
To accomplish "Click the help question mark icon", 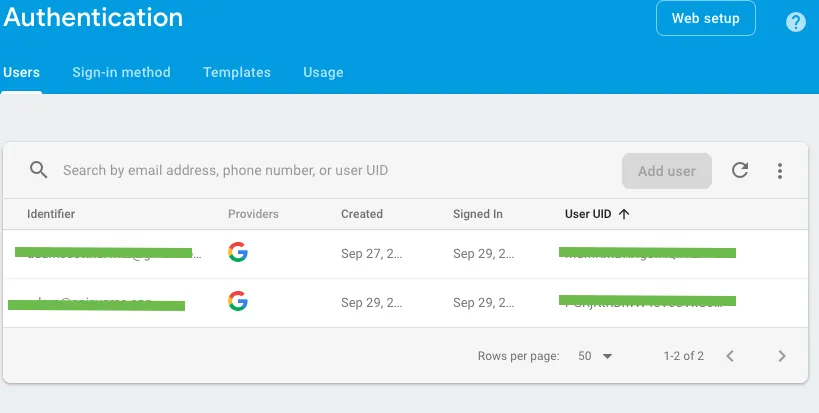I will [x=796, y=22].
